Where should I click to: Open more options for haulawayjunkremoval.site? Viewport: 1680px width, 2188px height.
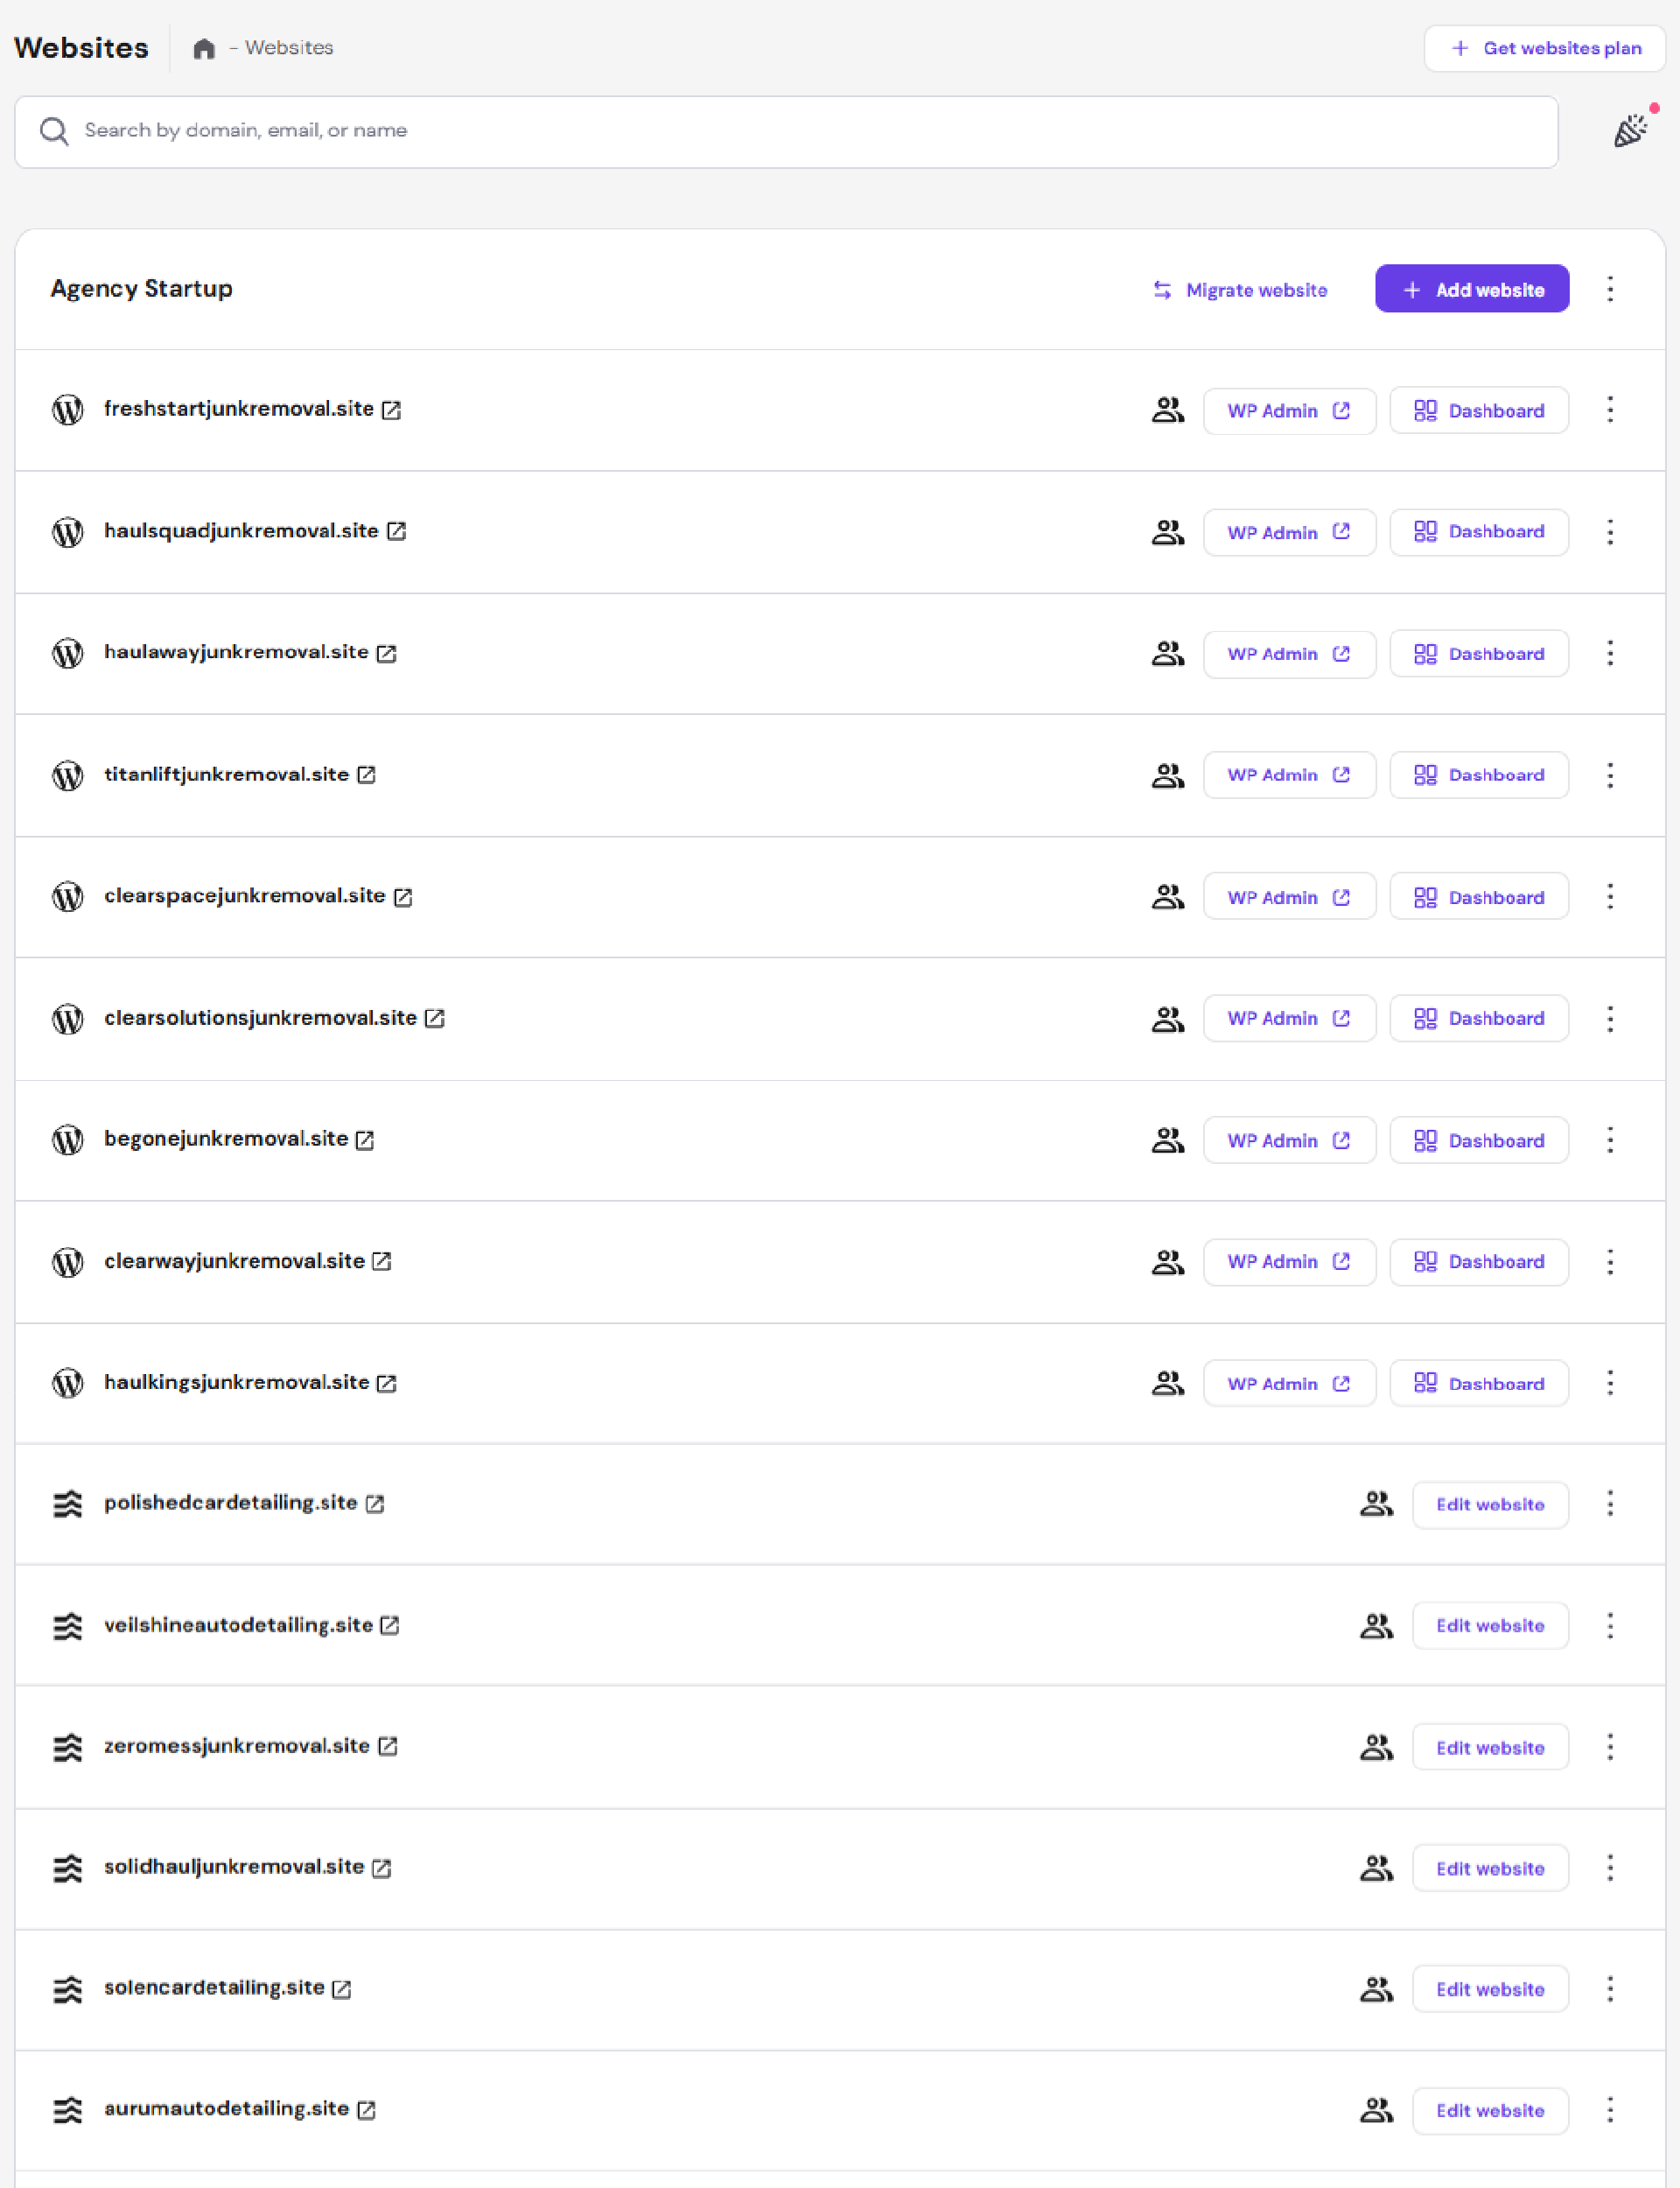tap(1610, 654)
